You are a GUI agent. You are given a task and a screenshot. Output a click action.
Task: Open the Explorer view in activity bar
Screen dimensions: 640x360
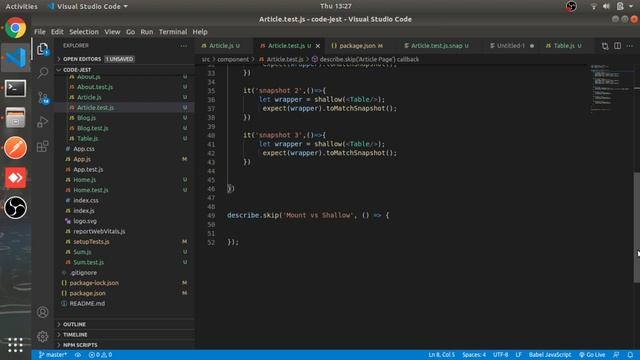click(x=42, y=49)
